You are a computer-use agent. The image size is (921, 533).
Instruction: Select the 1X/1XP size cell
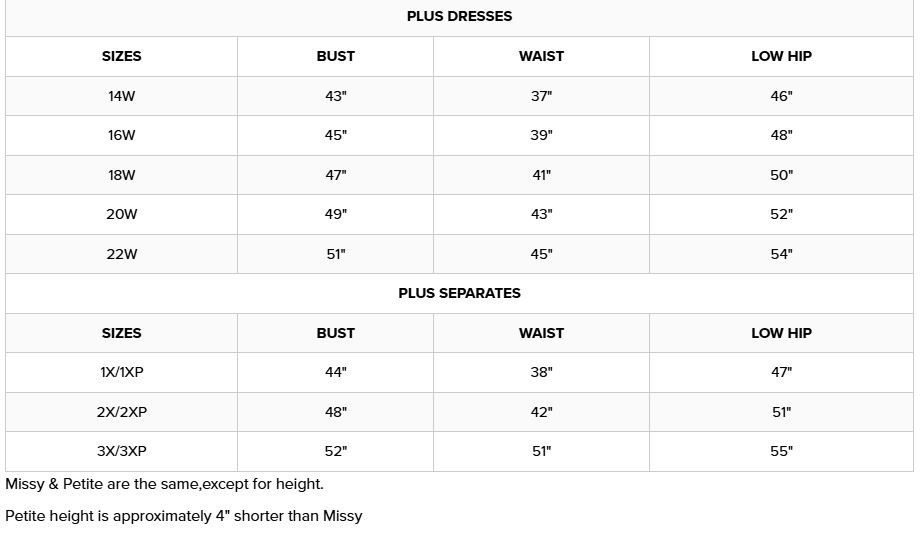tap(121, 372)
